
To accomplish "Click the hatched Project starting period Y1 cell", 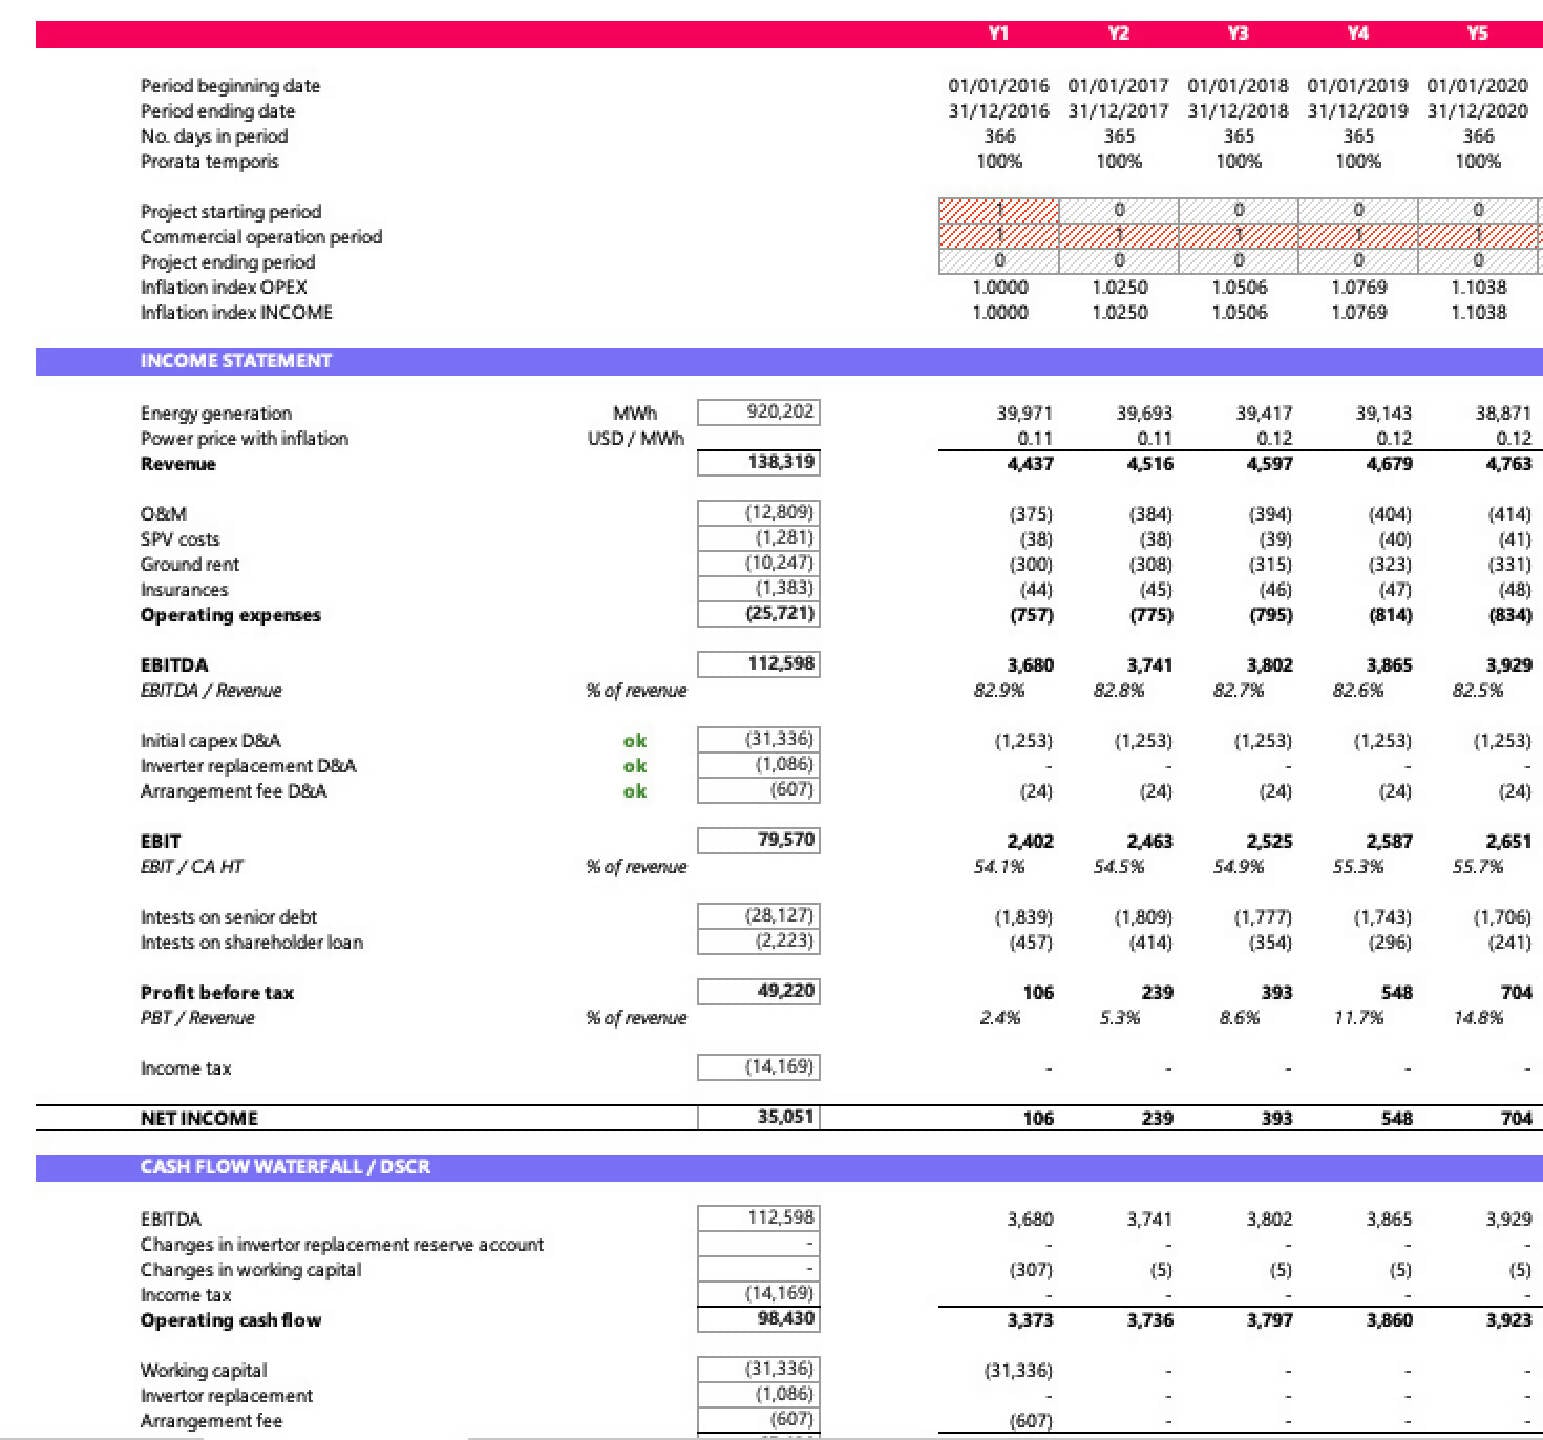I will [998, 211].
